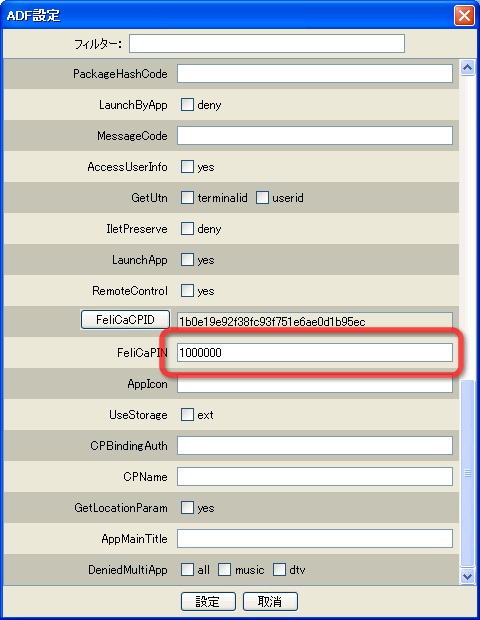Screen dimensions: 480x620
Task: Toggle DeniedMultiApp music checkbox
Action: point(224,569)
